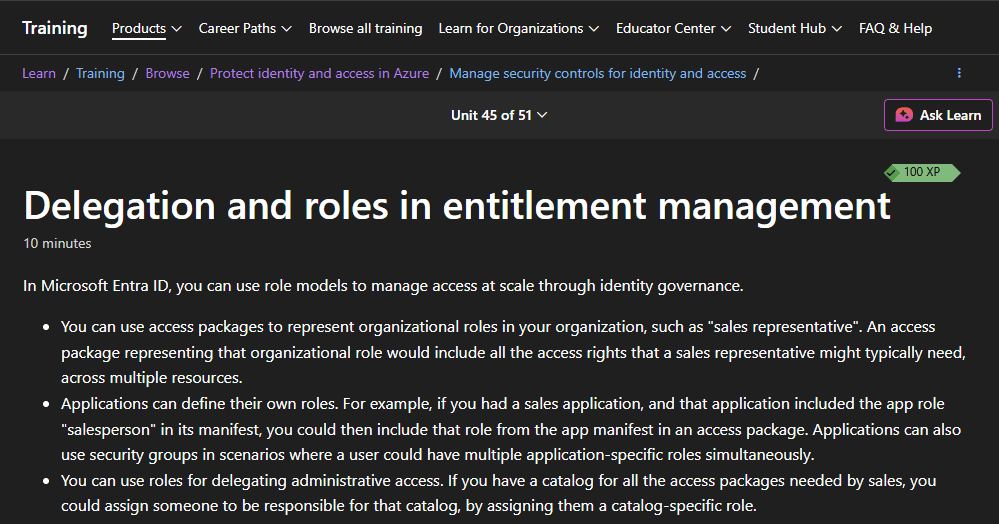Image resolution: width=999 pixels, height=524 pixels.
Task: Expand the Learn for Organizations menu
Action: tap(518, 28)
